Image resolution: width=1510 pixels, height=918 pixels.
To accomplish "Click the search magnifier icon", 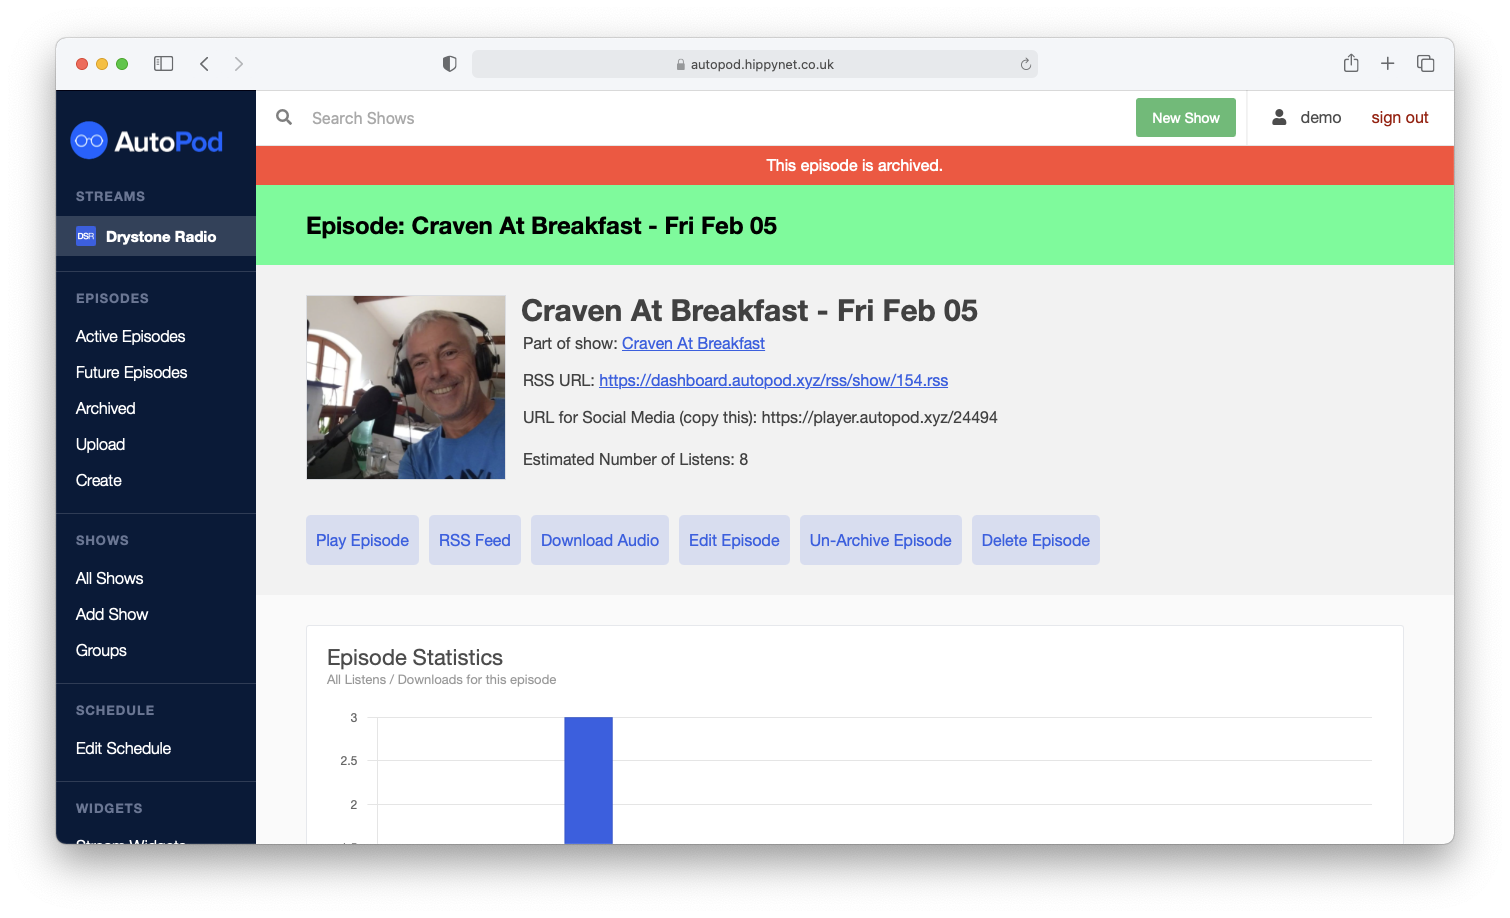I will pos(284,117).
